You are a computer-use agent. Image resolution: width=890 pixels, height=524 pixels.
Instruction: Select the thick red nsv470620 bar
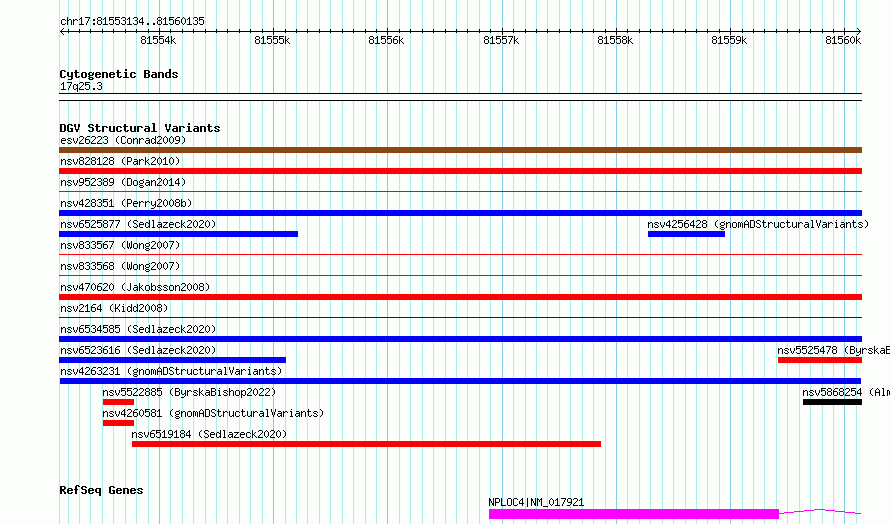[x=460, y=297]
